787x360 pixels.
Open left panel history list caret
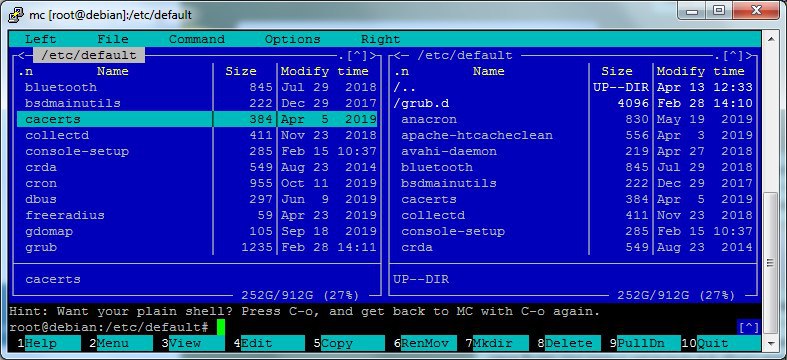[x=357, y=55]
